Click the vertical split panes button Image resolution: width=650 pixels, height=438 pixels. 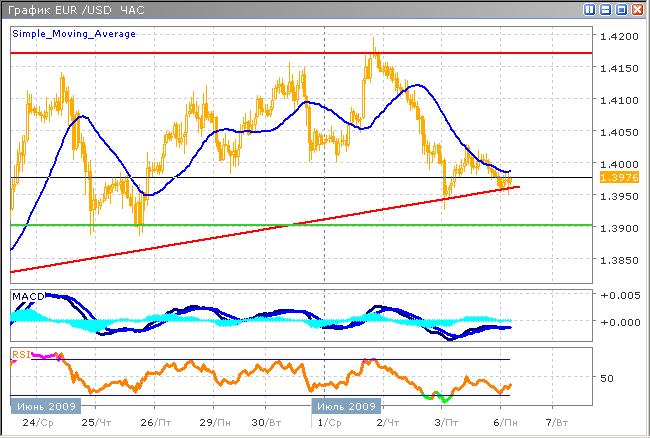tap(590, 10)
